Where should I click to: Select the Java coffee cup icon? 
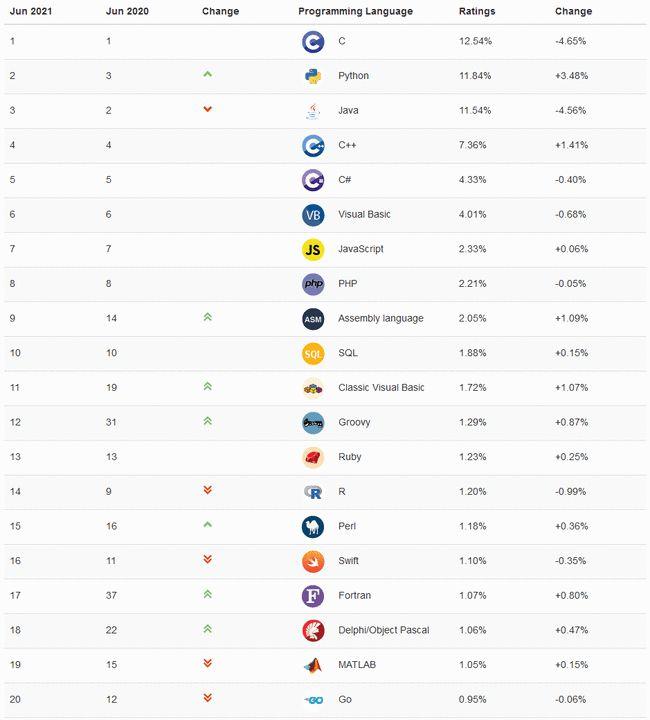click(313, 111)
